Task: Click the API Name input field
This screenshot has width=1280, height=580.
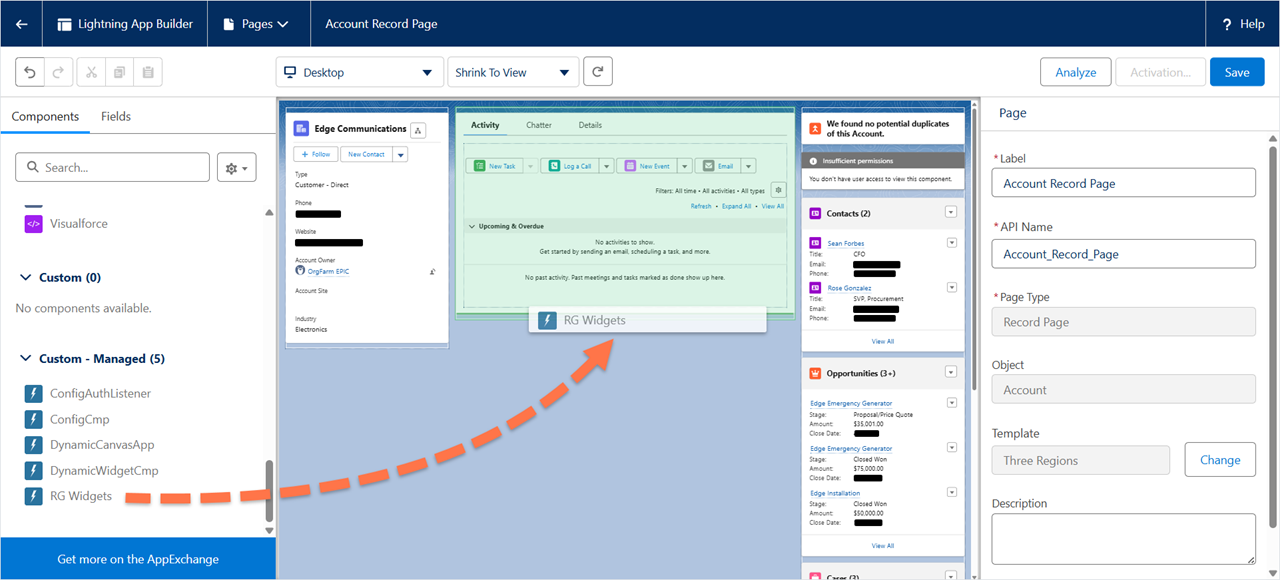Action: tap(1124, 254)
